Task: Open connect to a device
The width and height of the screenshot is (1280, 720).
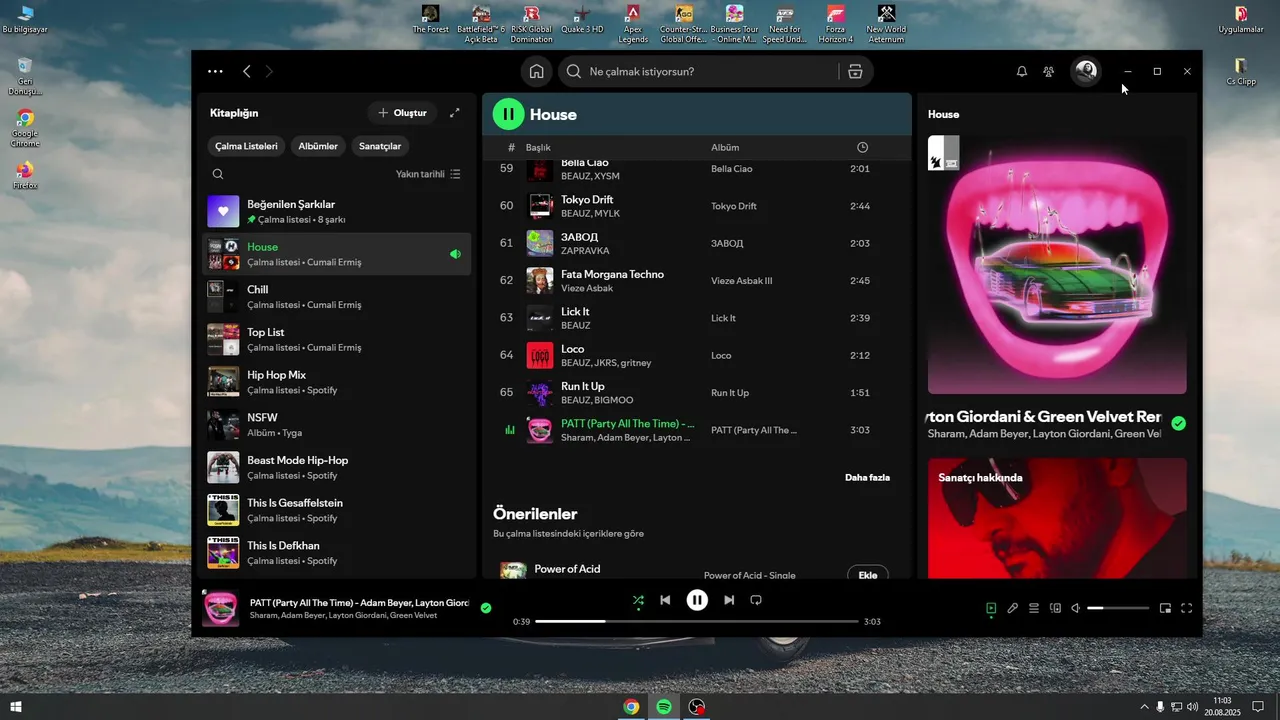Action: coord(1055,608)
